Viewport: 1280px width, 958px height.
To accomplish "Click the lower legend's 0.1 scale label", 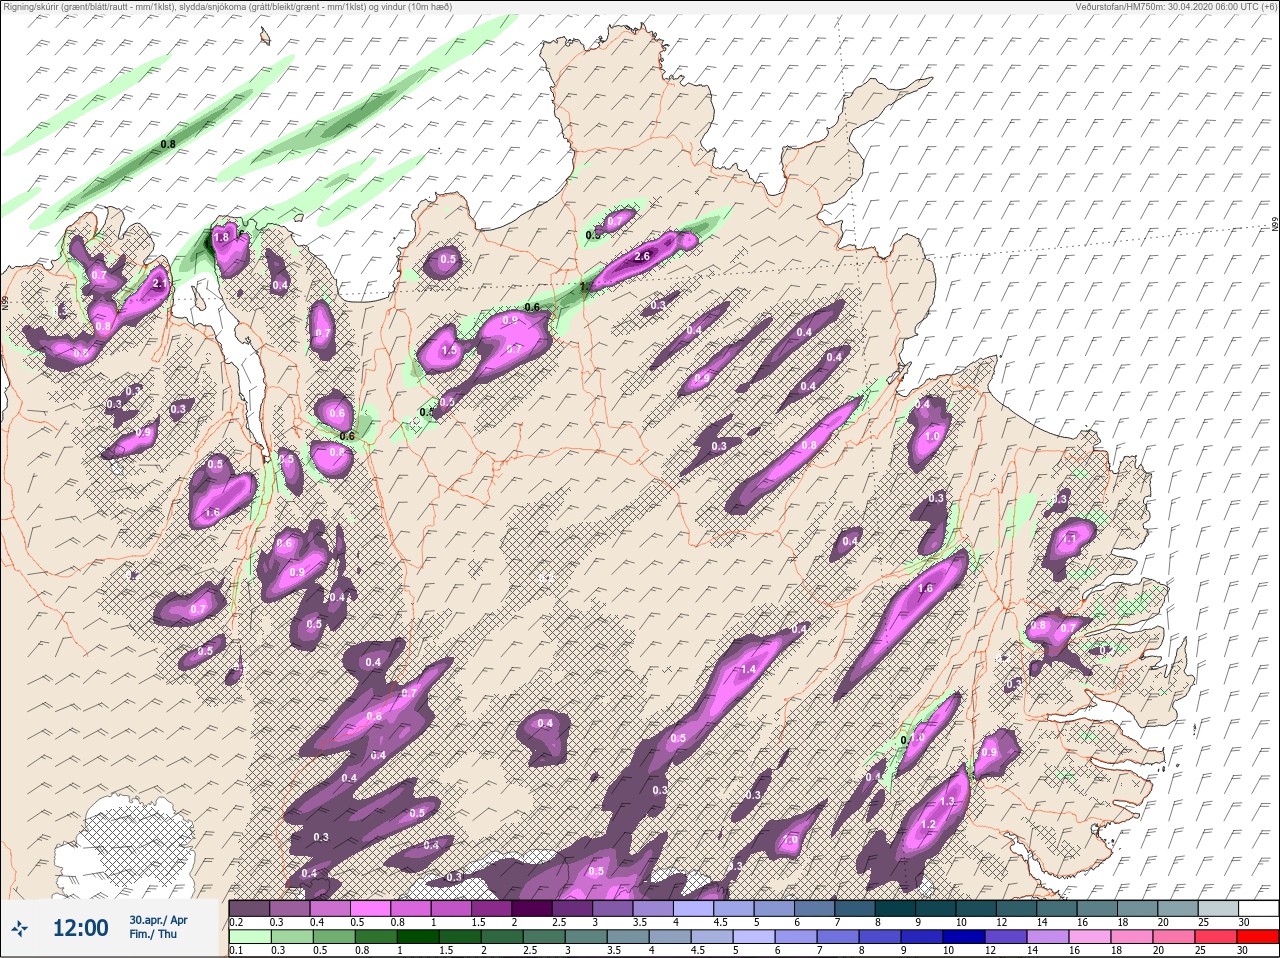I will 236,951.
